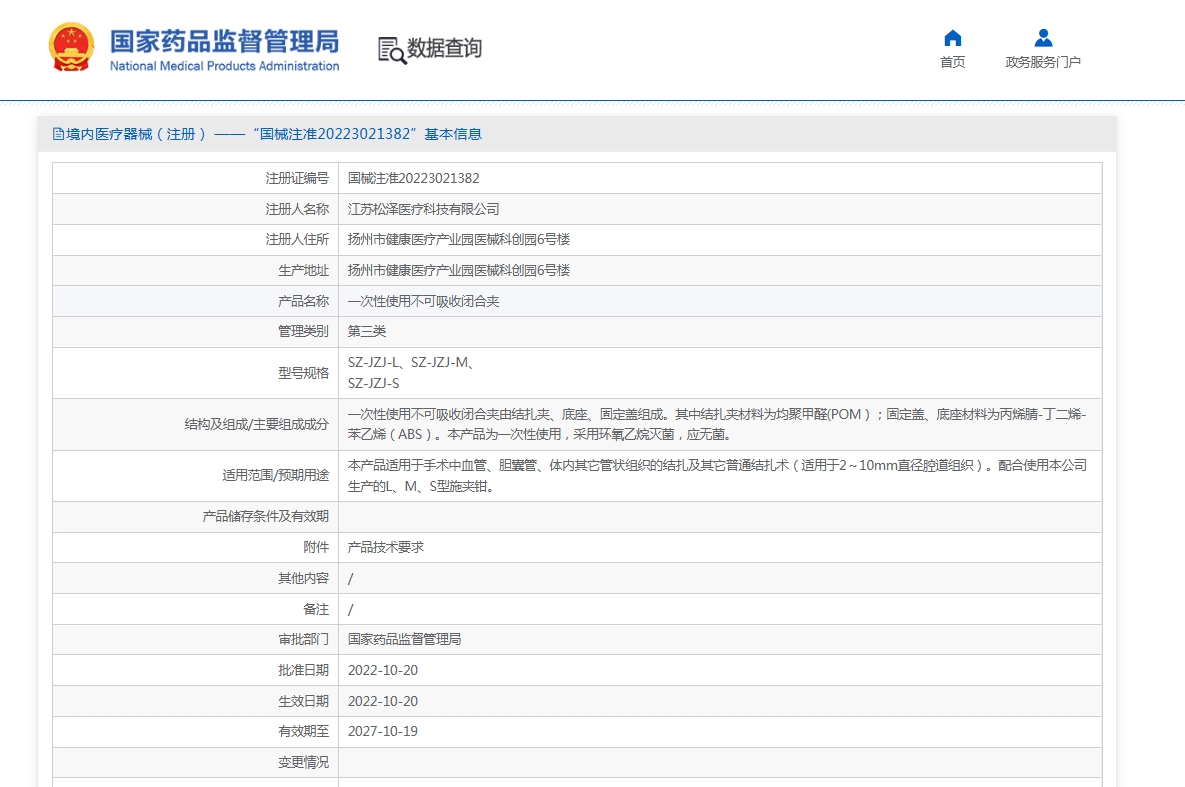Click the 结构及组成/主要组成成分 label
This screenshot has width=1185, height=787.
[x=257, y=425]
